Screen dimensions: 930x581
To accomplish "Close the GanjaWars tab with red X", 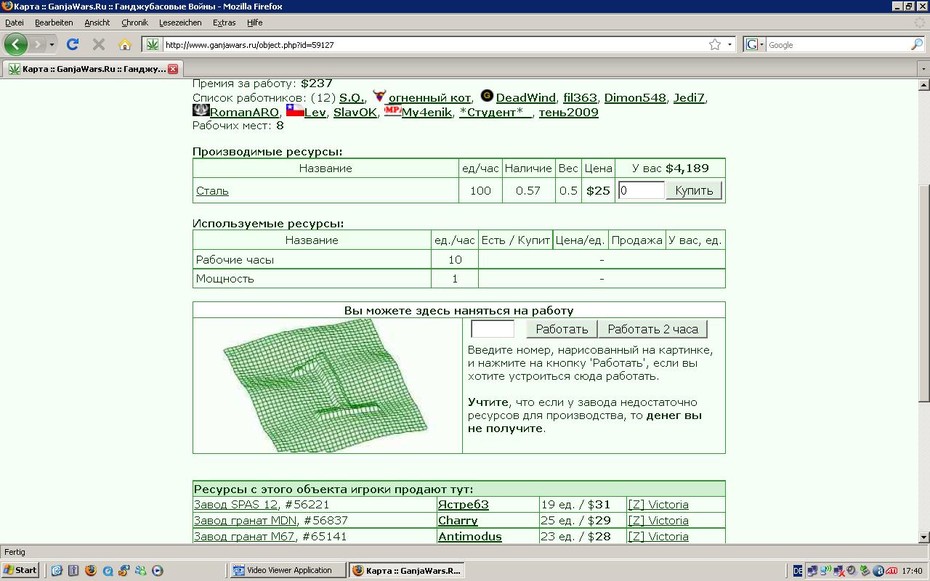I will tap(173, 69).
